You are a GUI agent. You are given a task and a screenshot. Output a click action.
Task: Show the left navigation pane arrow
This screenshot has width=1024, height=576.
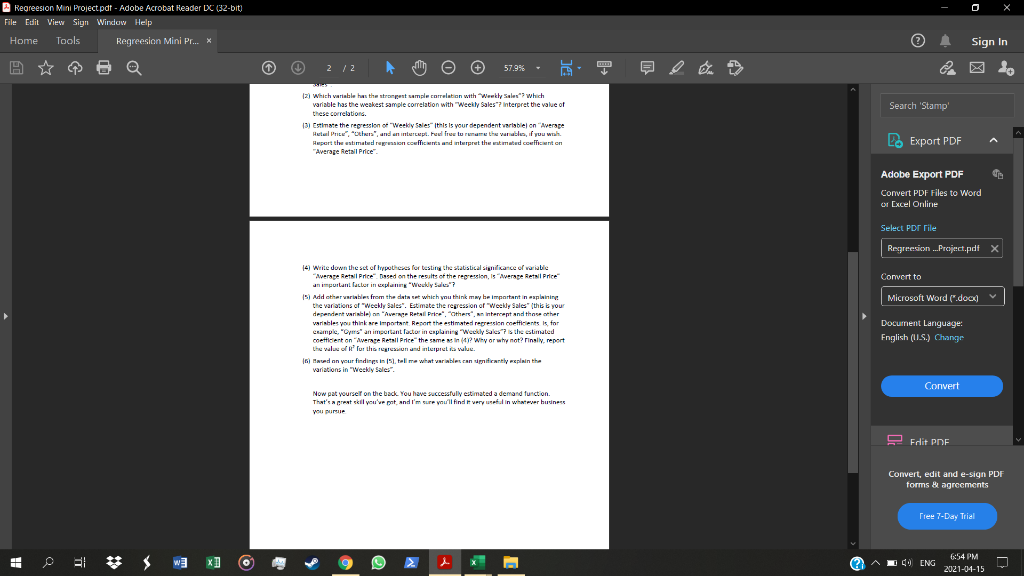coord(6,316)
